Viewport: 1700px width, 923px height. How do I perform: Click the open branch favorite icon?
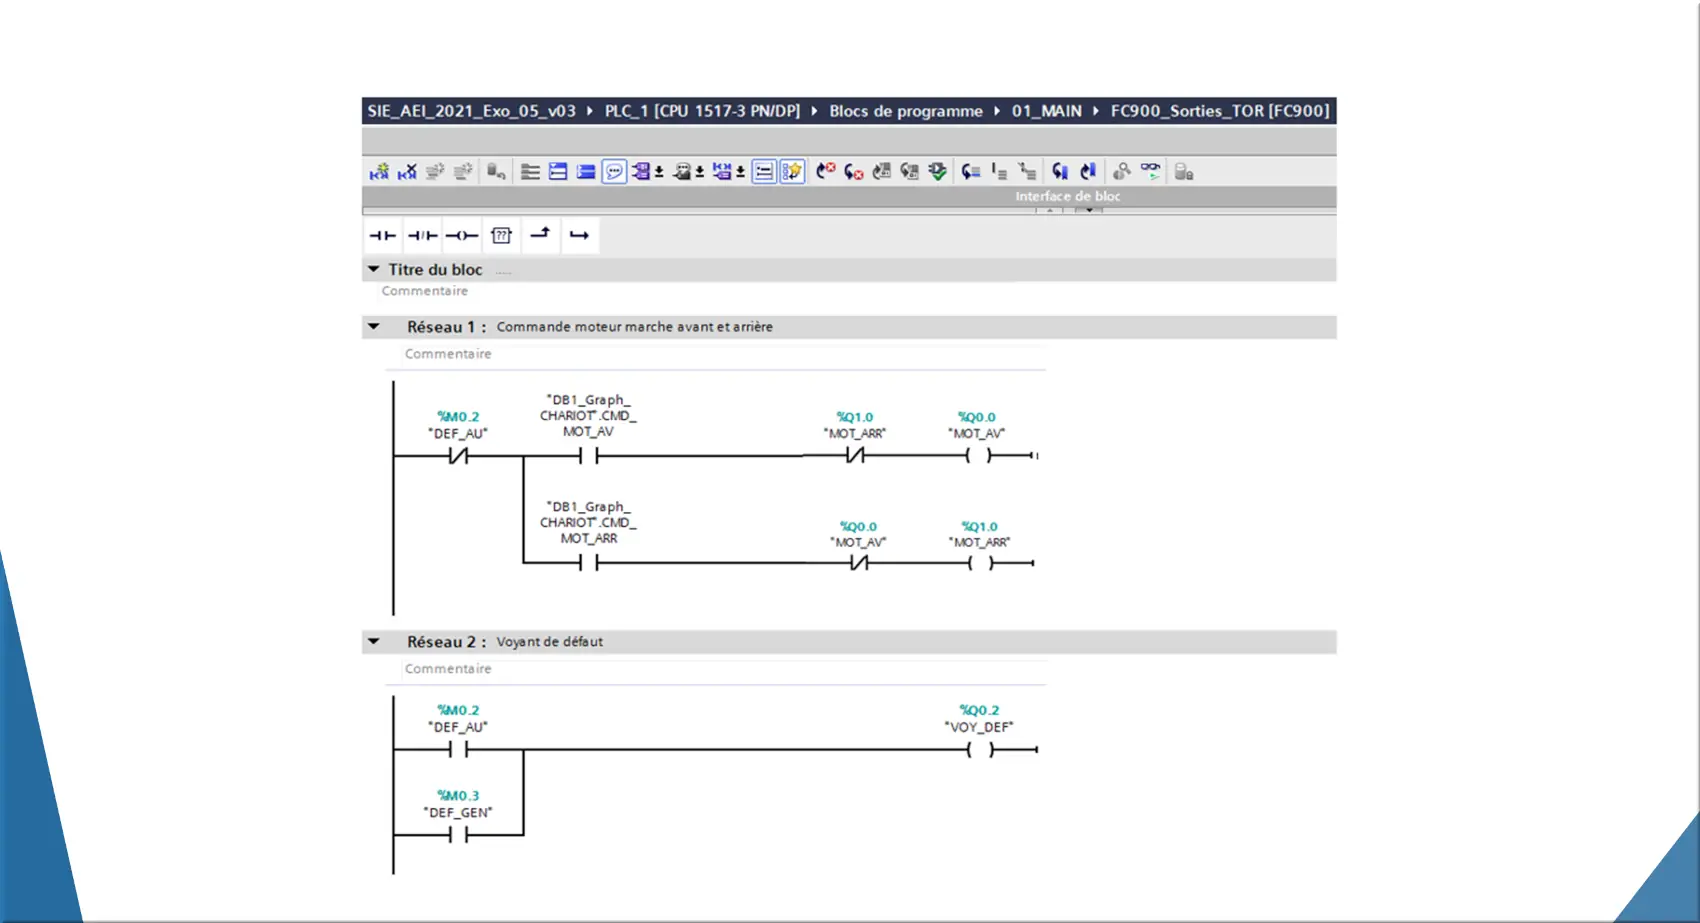pos(540,235)
